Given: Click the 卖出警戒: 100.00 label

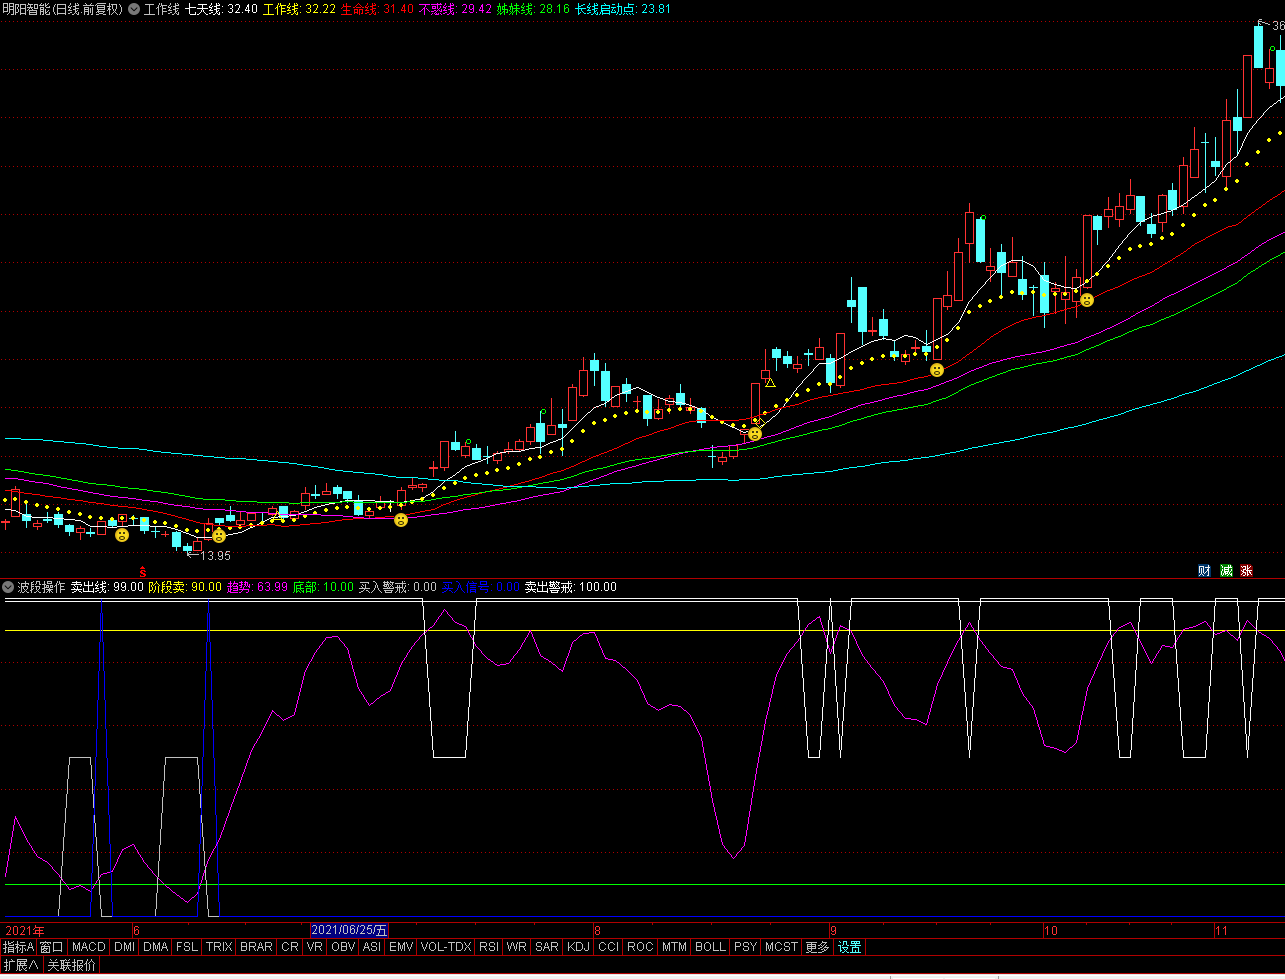Looking at the screenshot, I should (571, 587).
